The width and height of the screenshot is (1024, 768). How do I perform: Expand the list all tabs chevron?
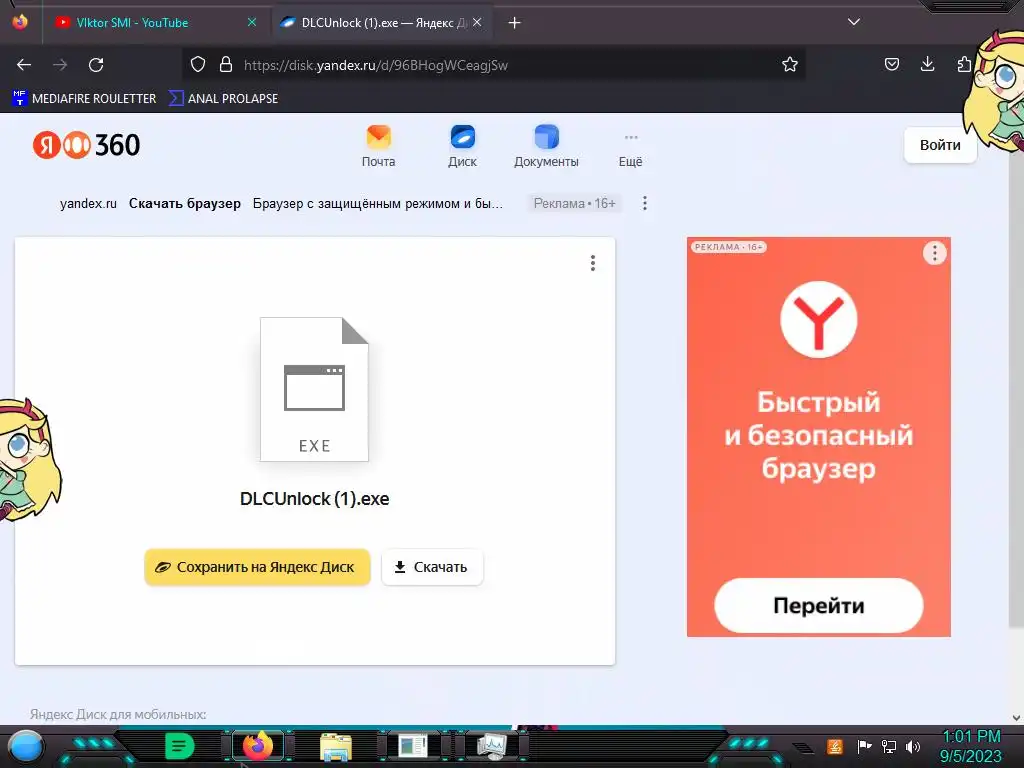click(x=854, y=22)
